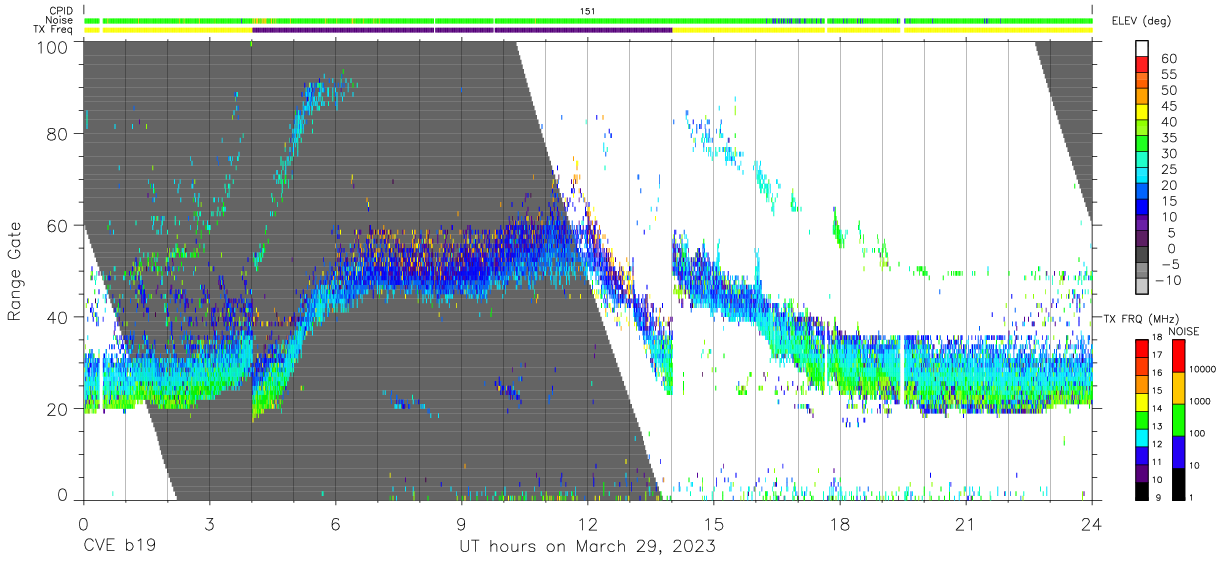
Task: Click the 80 tick on Range Gate axis
Action: [x=58, y=133]
